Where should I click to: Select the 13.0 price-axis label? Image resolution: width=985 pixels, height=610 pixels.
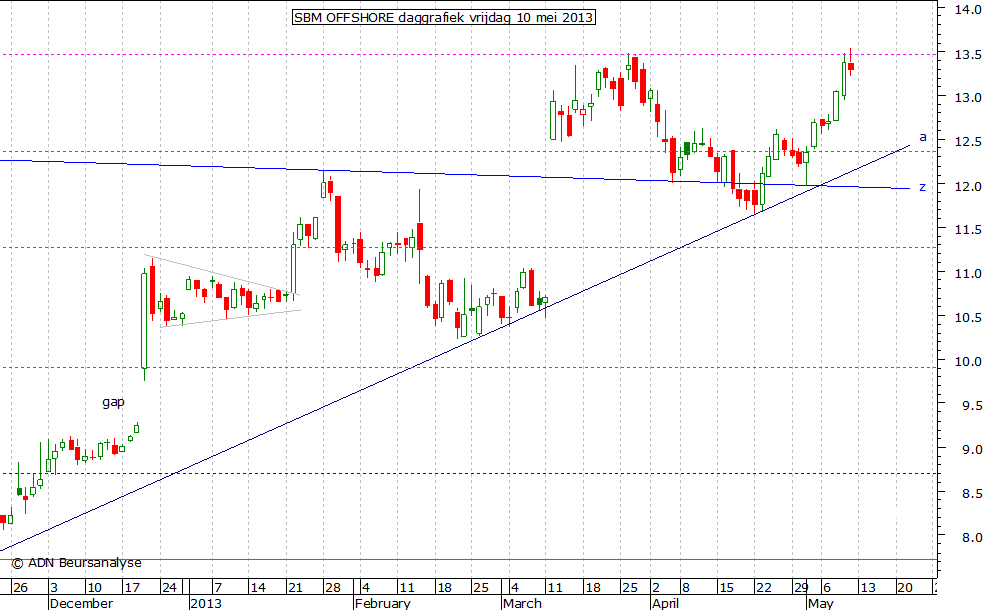click(x=969, y=98)
